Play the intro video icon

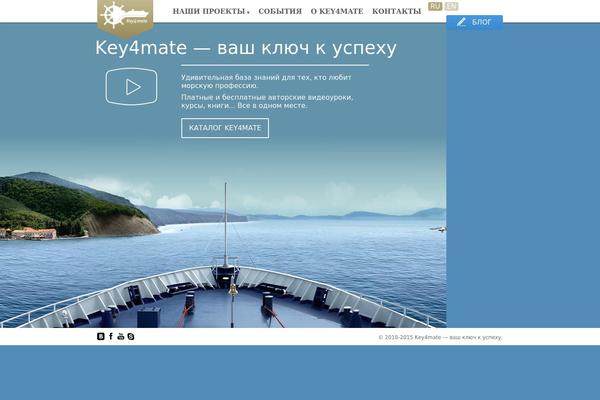click(x=131, y=87)
